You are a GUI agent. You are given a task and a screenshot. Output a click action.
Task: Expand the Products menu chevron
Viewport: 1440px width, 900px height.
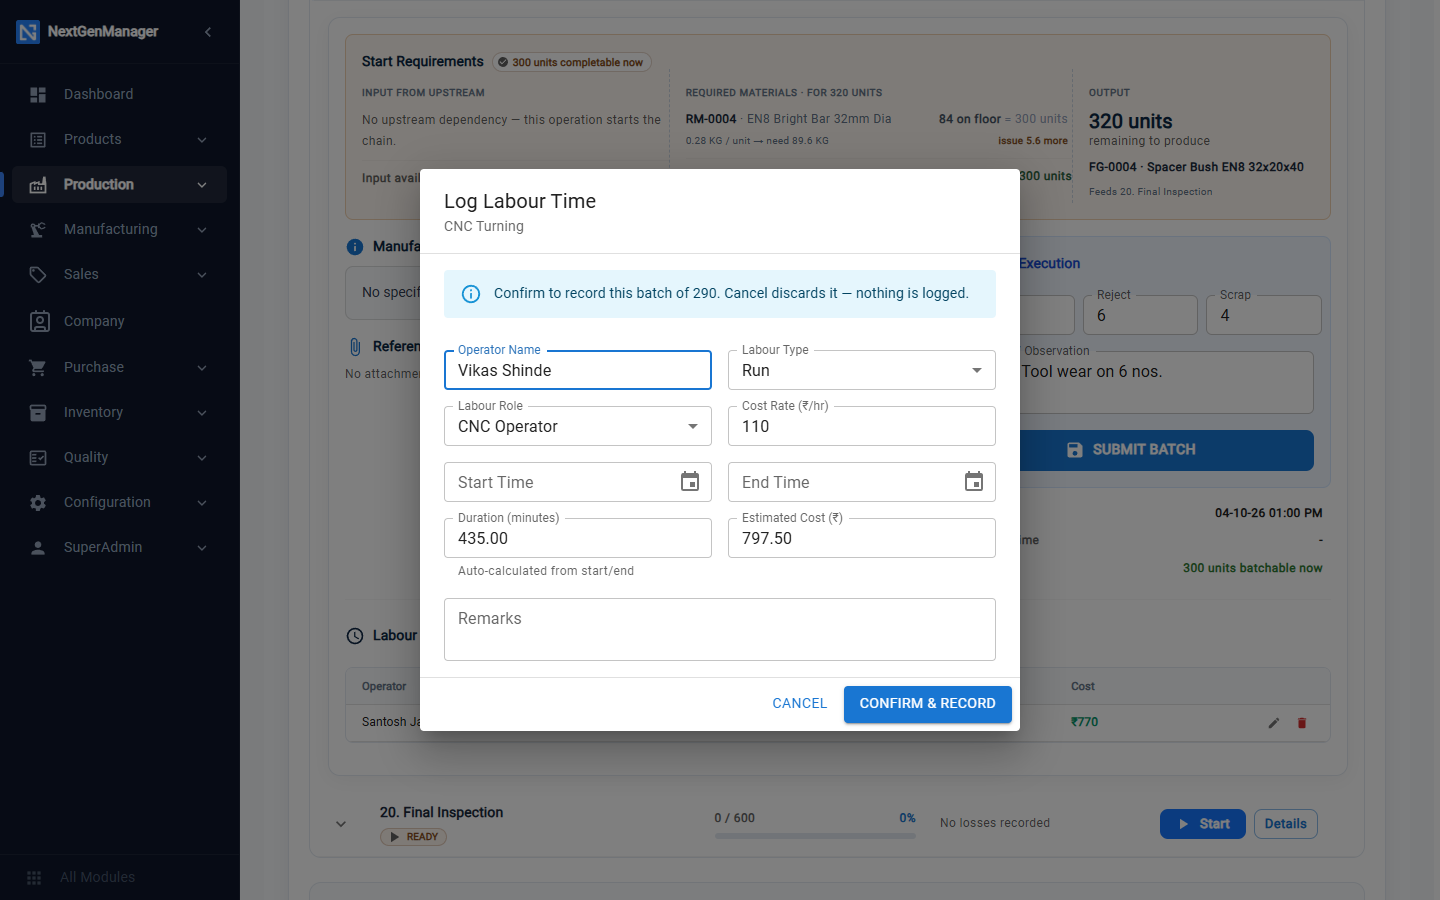tap(202, 140)
